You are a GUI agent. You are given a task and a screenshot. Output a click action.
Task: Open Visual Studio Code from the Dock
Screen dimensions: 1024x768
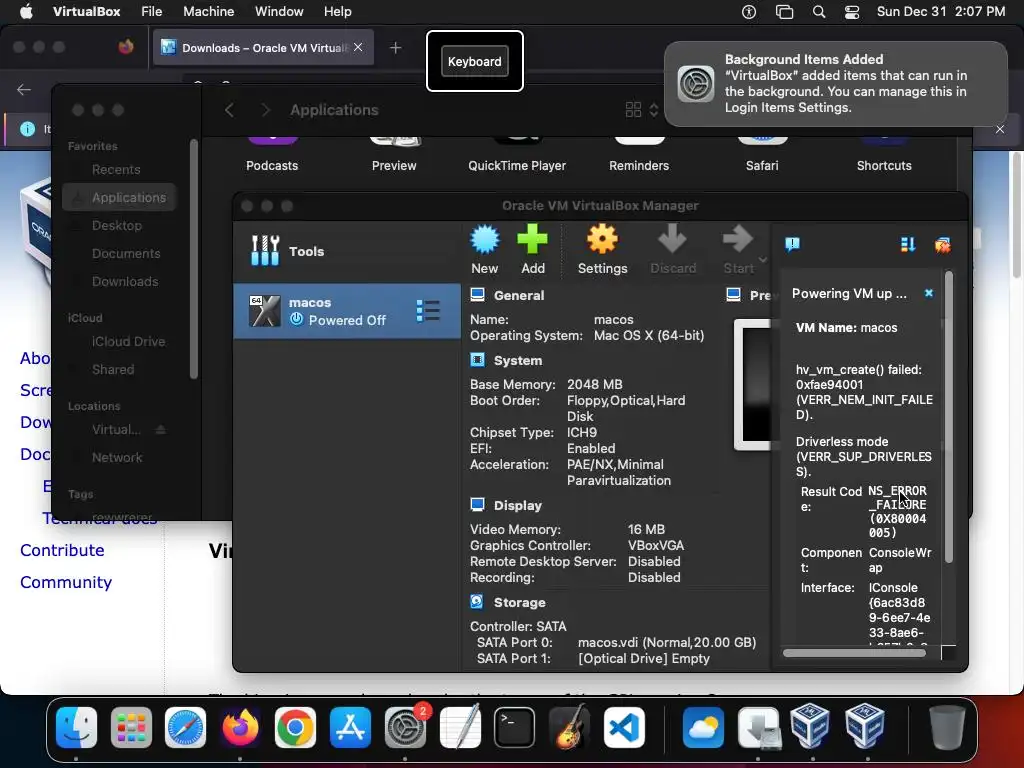tap(624, 727)
